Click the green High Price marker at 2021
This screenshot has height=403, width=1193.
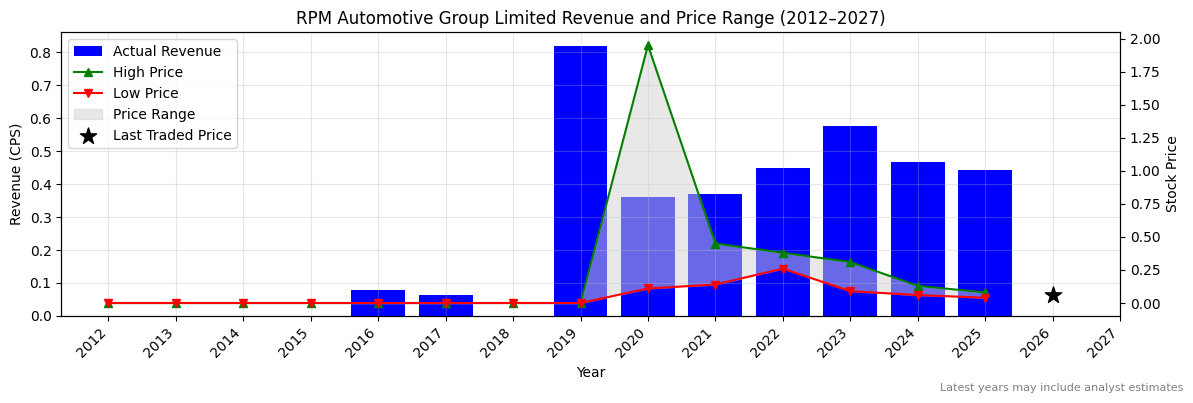715,244
